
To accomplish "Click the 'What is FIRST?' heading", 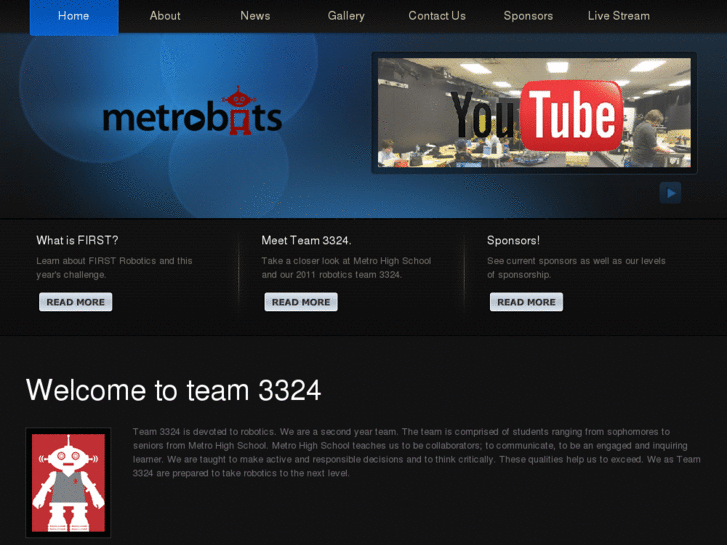I will (77, 240).
